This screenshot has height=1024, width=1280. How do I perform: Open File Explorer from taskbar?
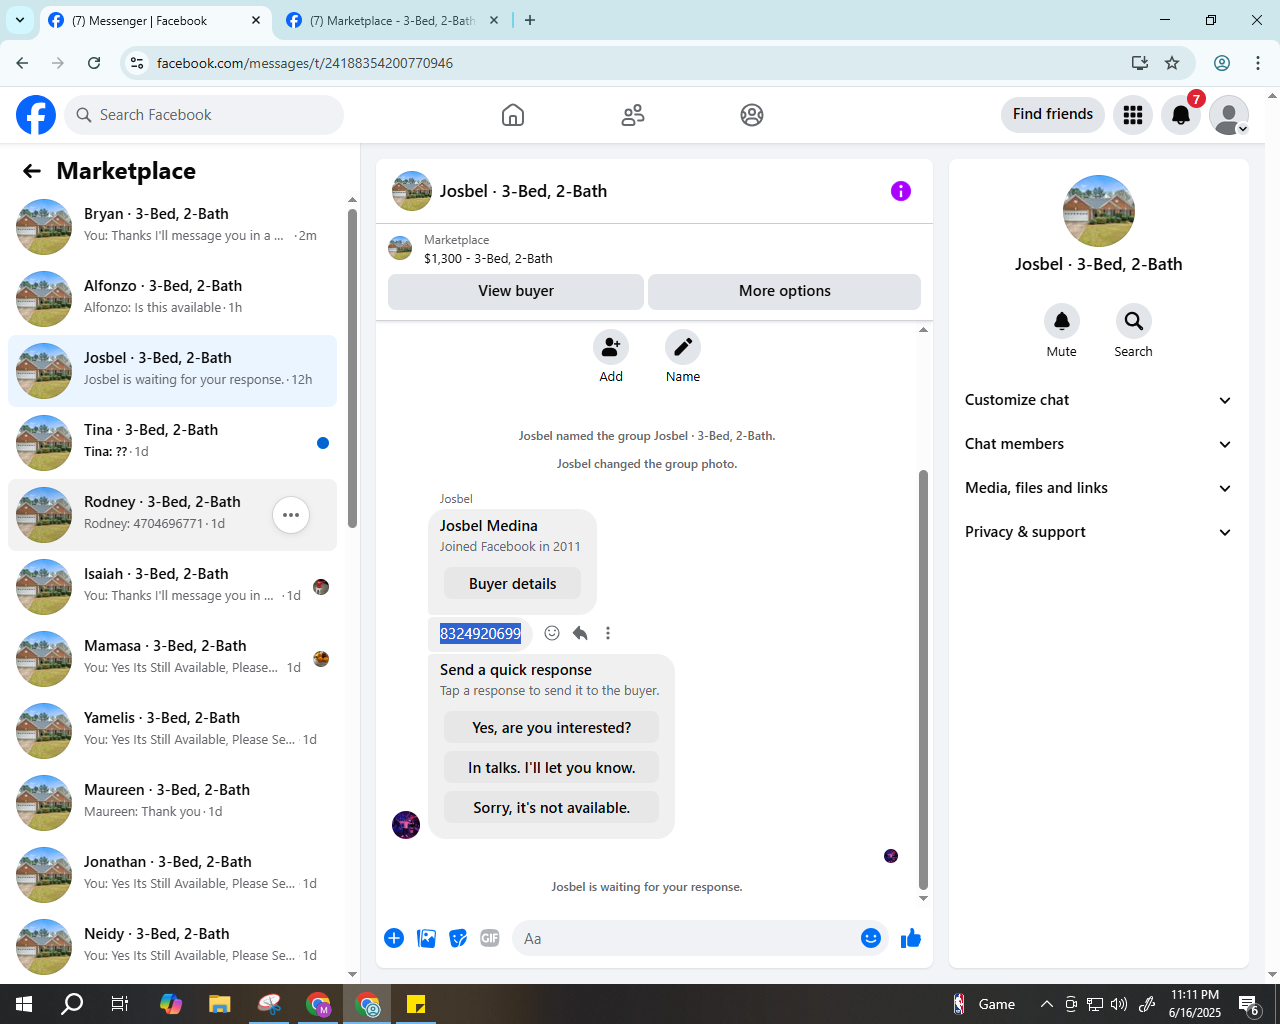click(219, 1004)
